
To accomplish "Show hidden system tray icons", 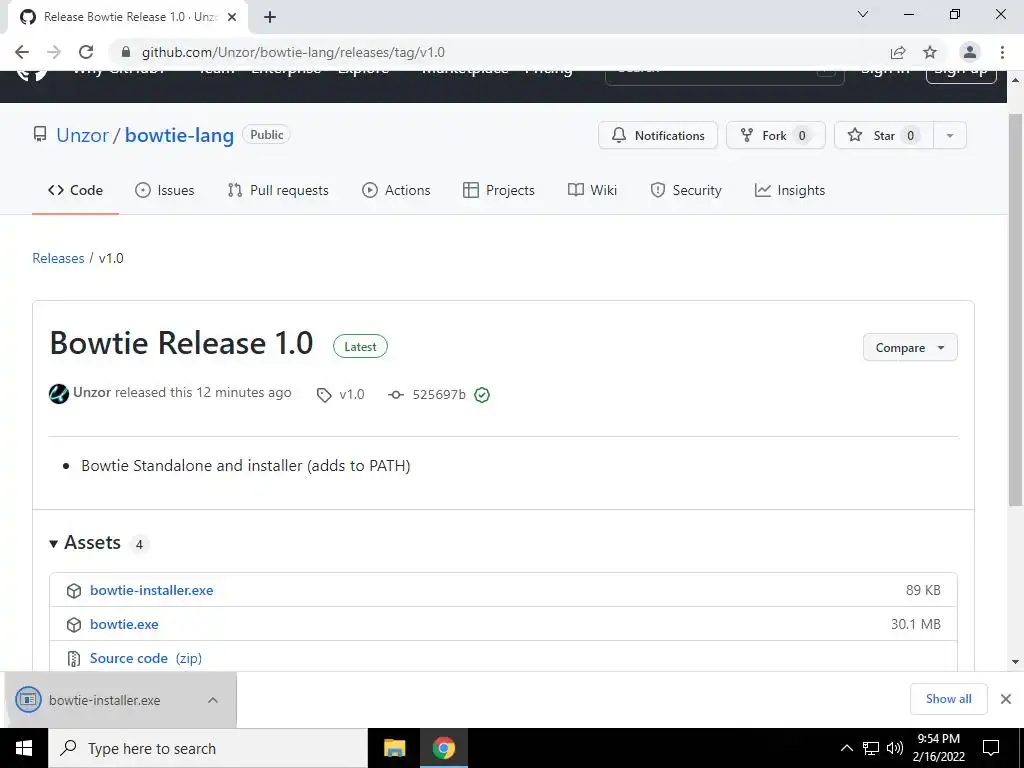I will [x=846, y=748].
